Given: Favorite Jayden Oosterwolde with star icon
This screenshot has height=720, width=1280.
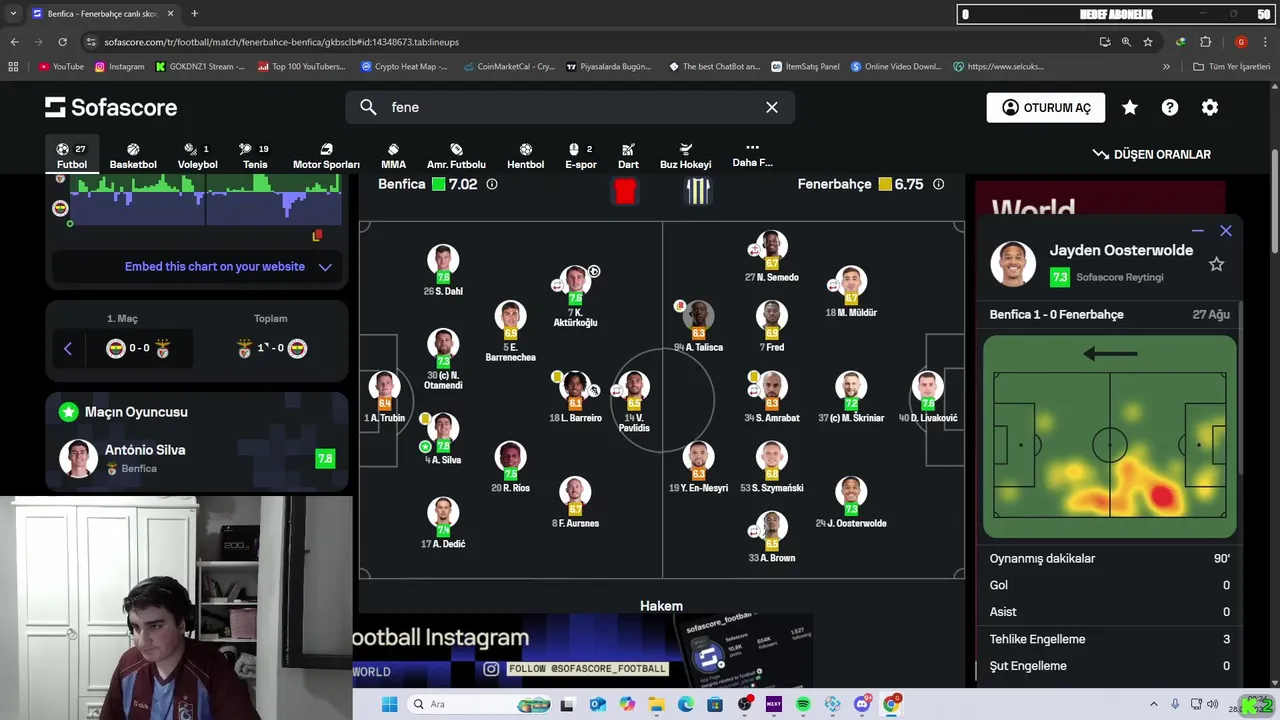Looking at the screenshot, I should 1216,264.
